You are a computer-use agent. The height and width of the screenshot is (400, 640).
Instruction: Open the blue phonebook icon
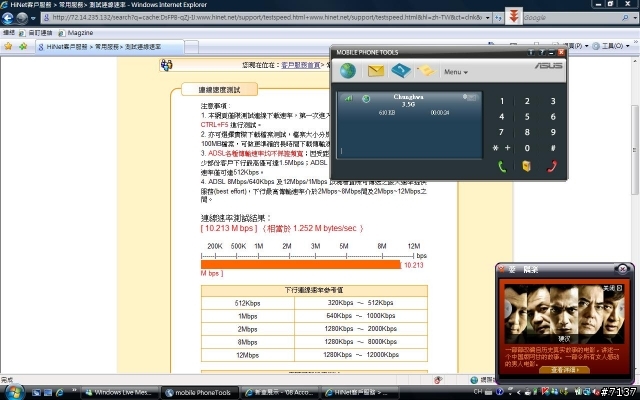click(401, 71)
